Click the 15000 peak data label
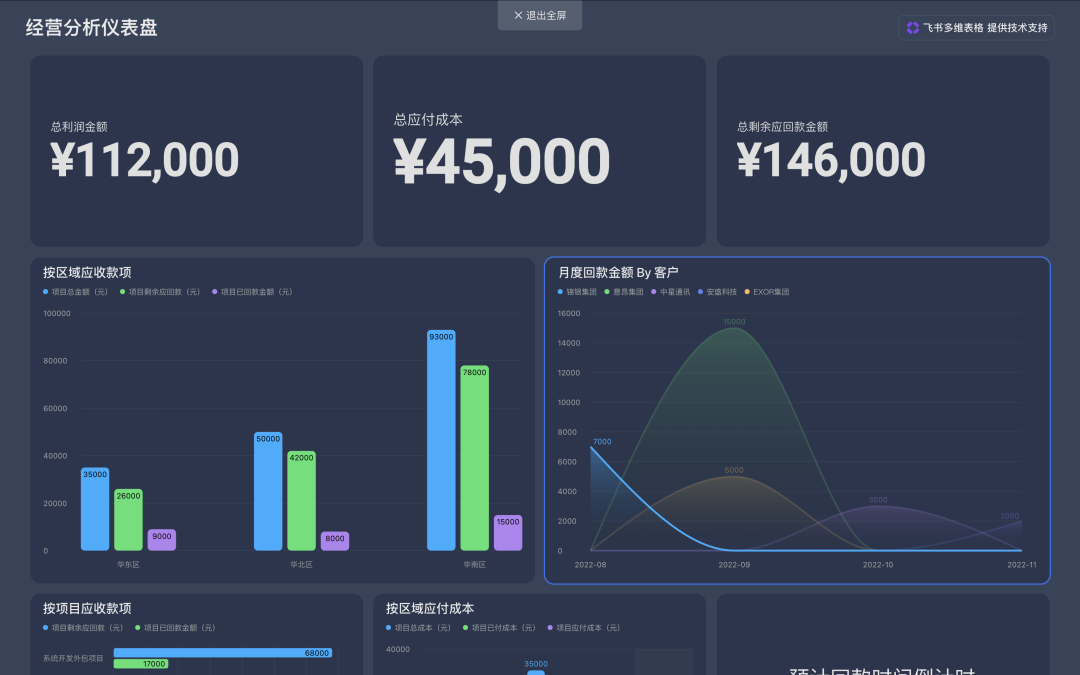Screen dimensions: 1080x675 click(x=734, y=322)
